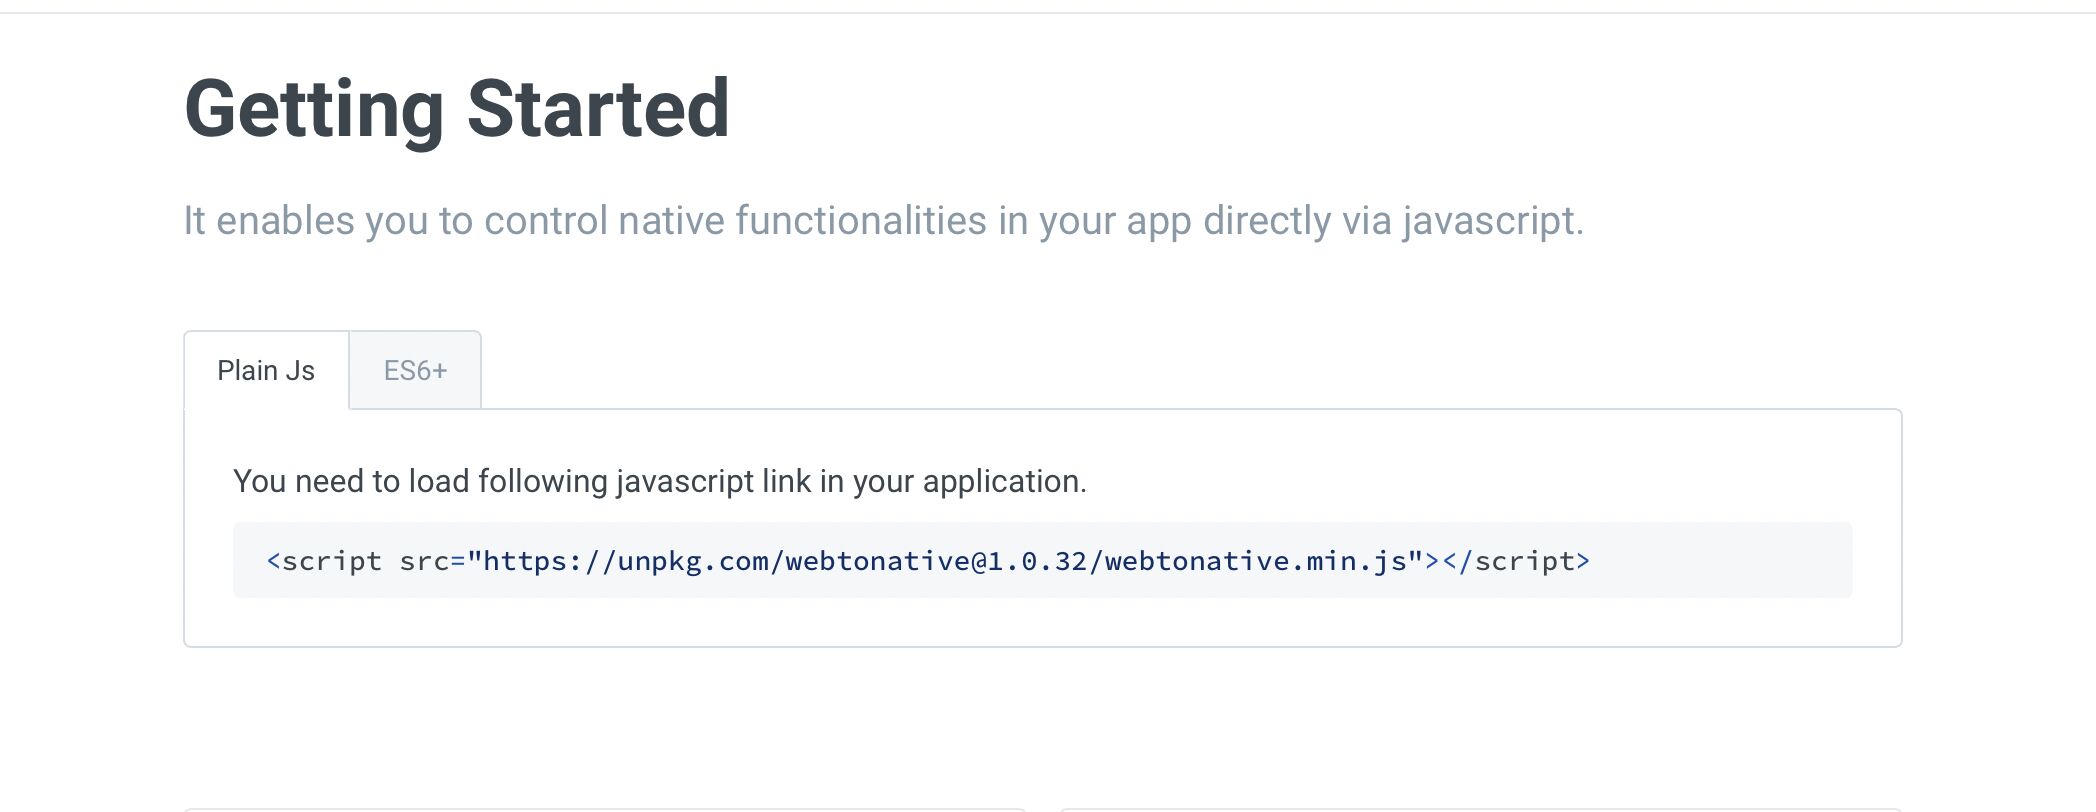Click the webtonative.min.js filename

[x=1255, y=561]
